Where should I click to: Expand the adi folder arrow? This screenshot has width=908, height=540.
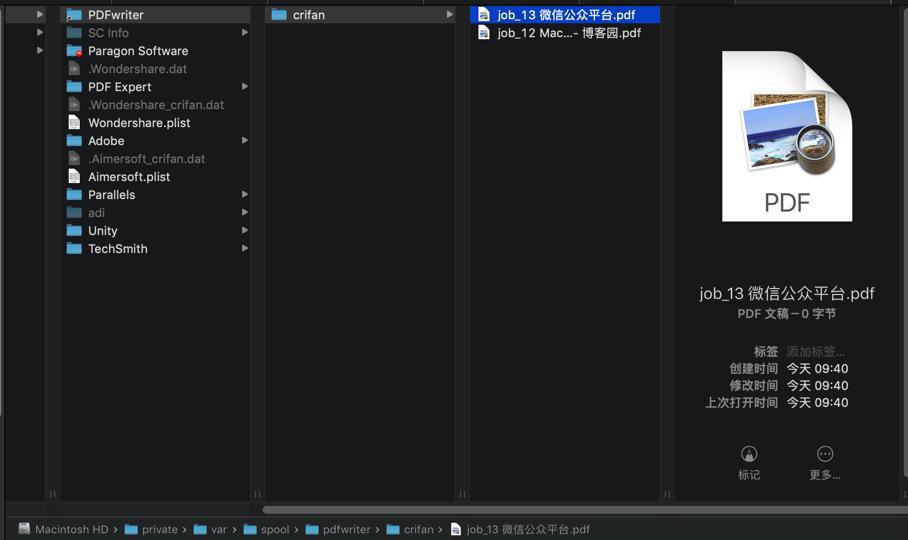click(x=245, y=212)
